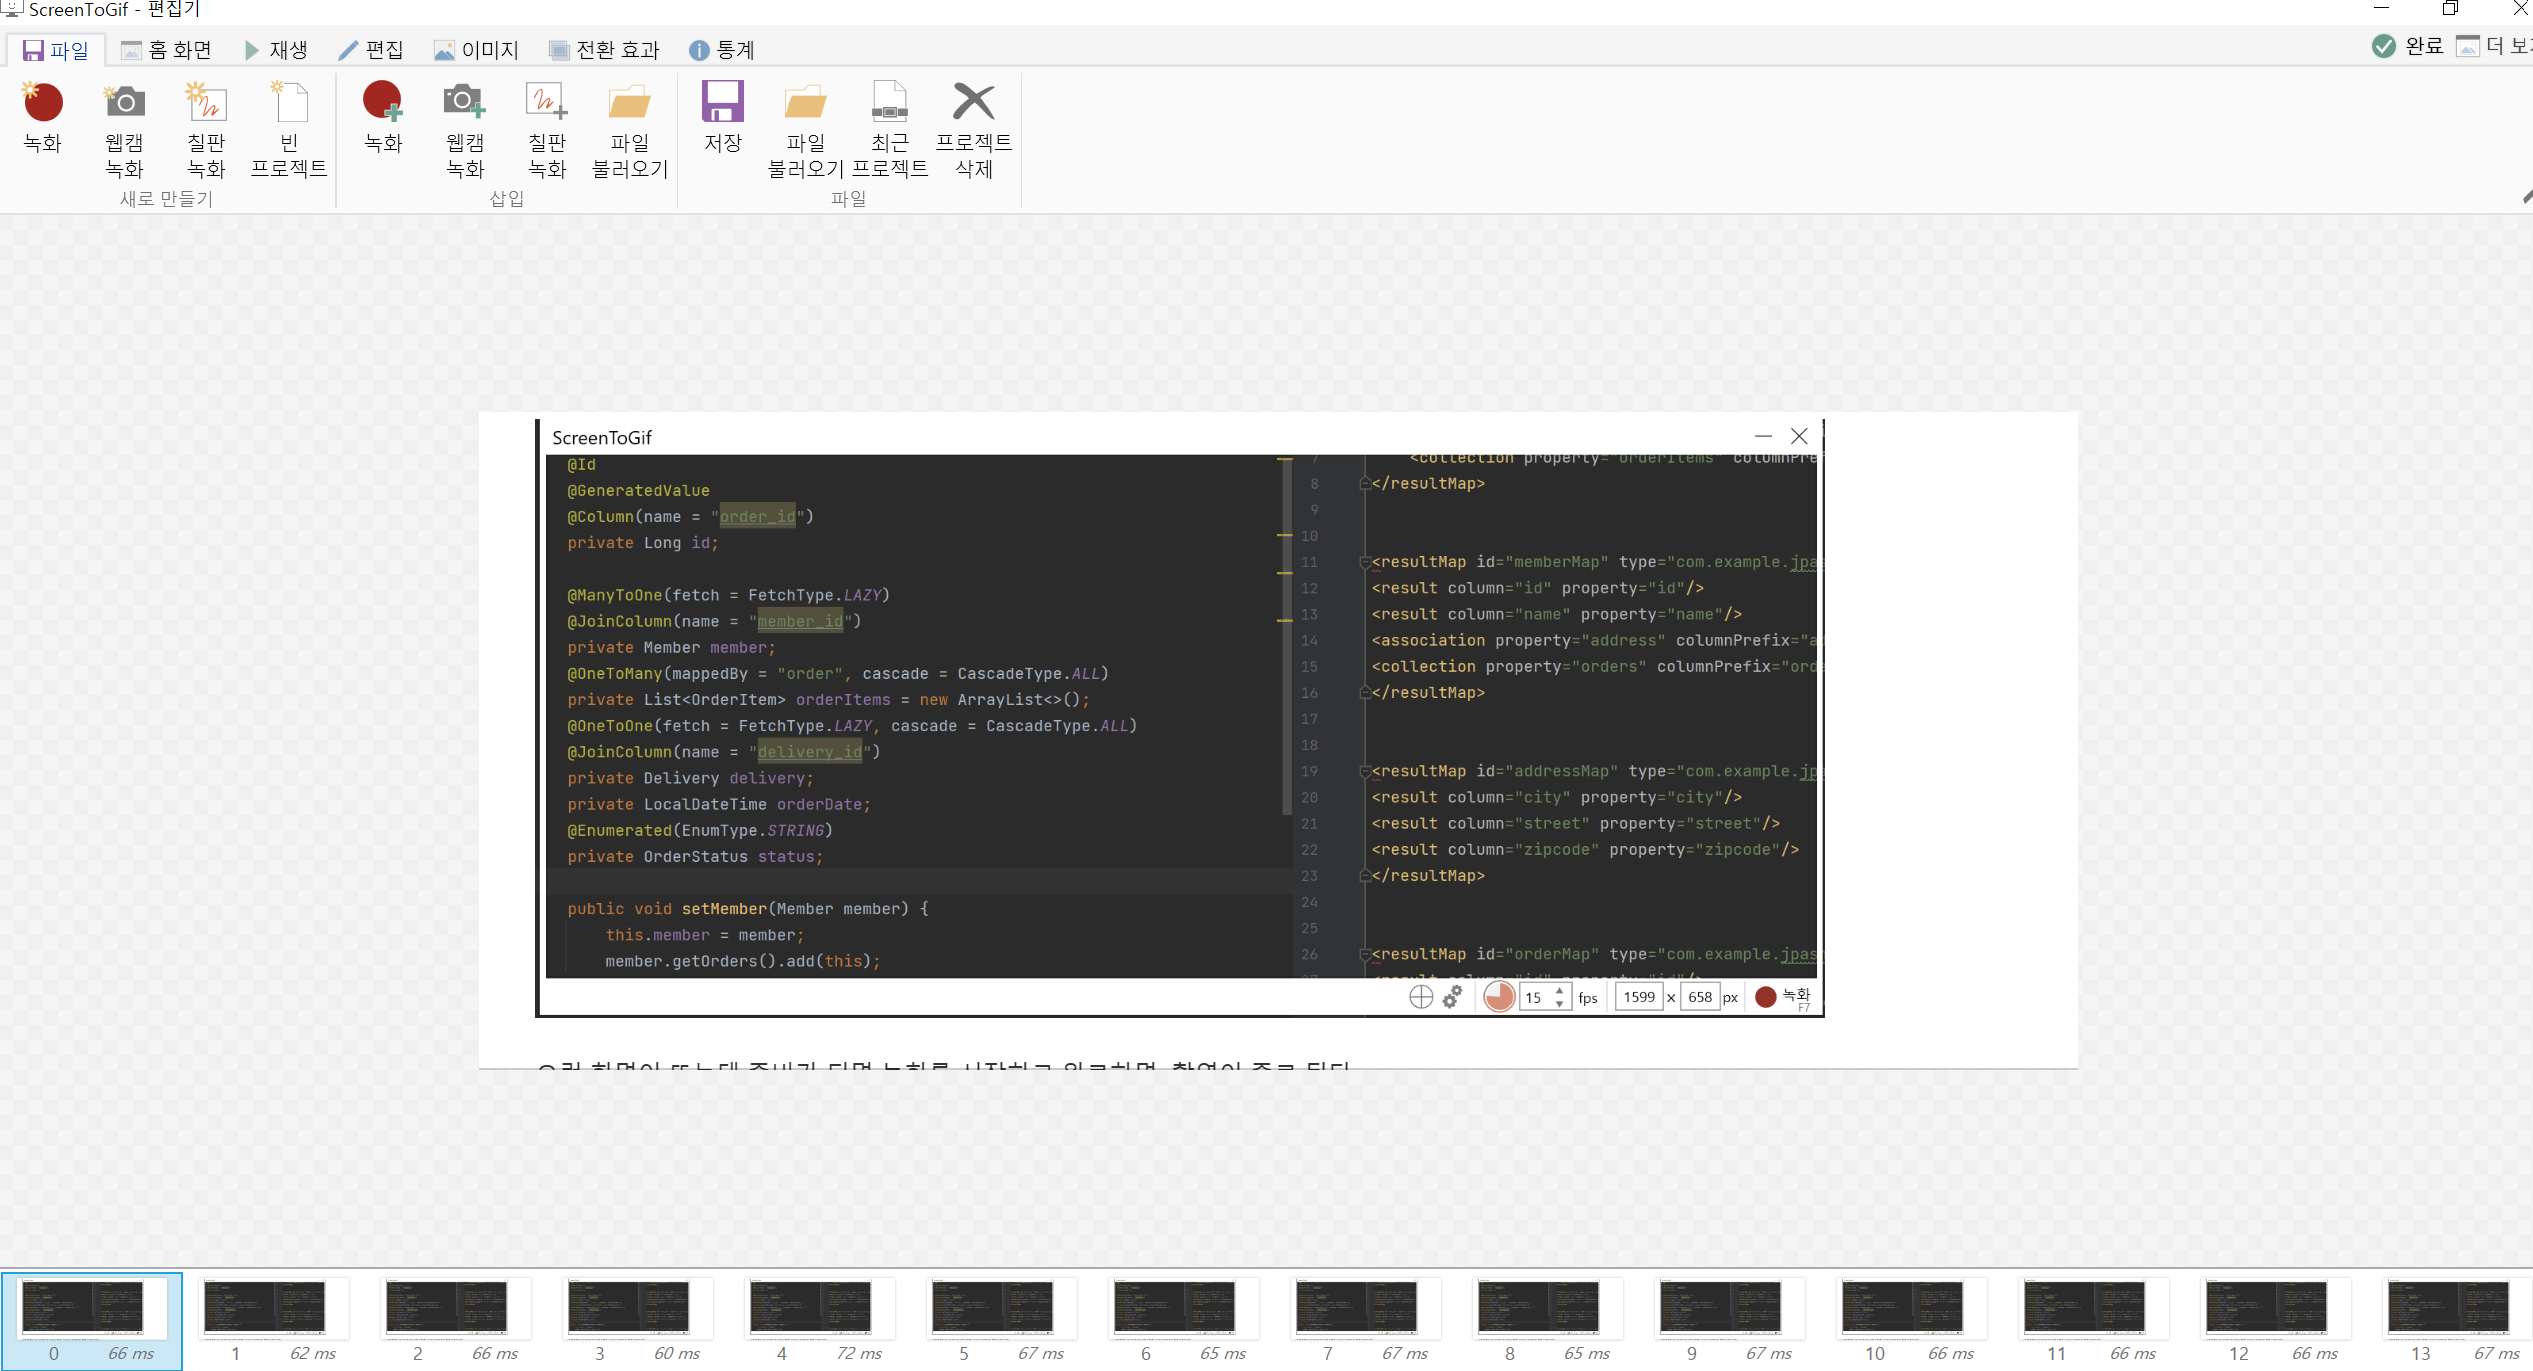Start a new 웹캠 녹화 webcam recording
The height and width of the screenshot is (1371, 2533).
pyautogui.click(x=124, y=103)
